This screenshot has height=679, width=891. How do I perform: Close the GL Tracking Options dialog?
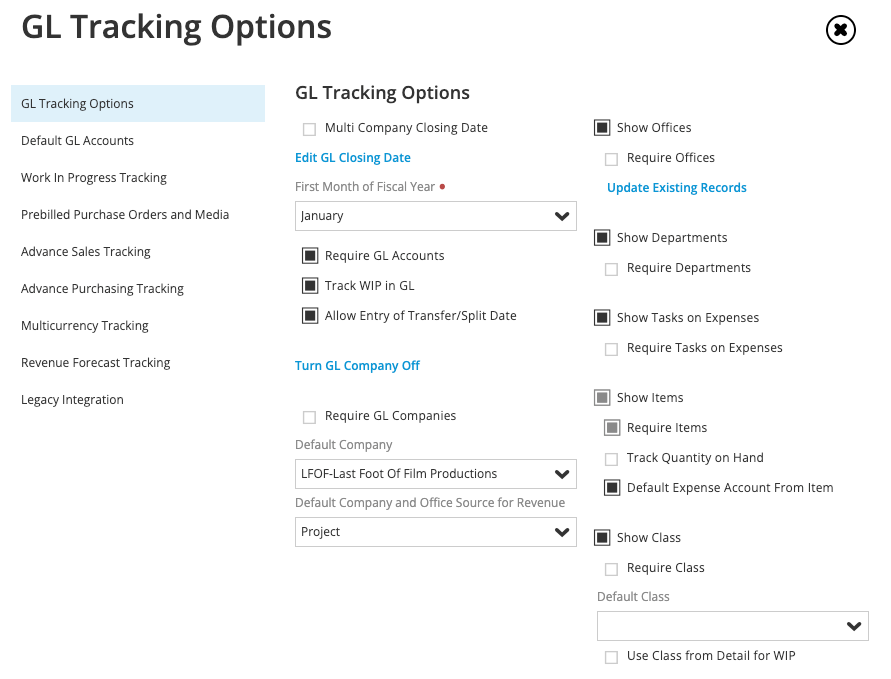click(840, 30)
